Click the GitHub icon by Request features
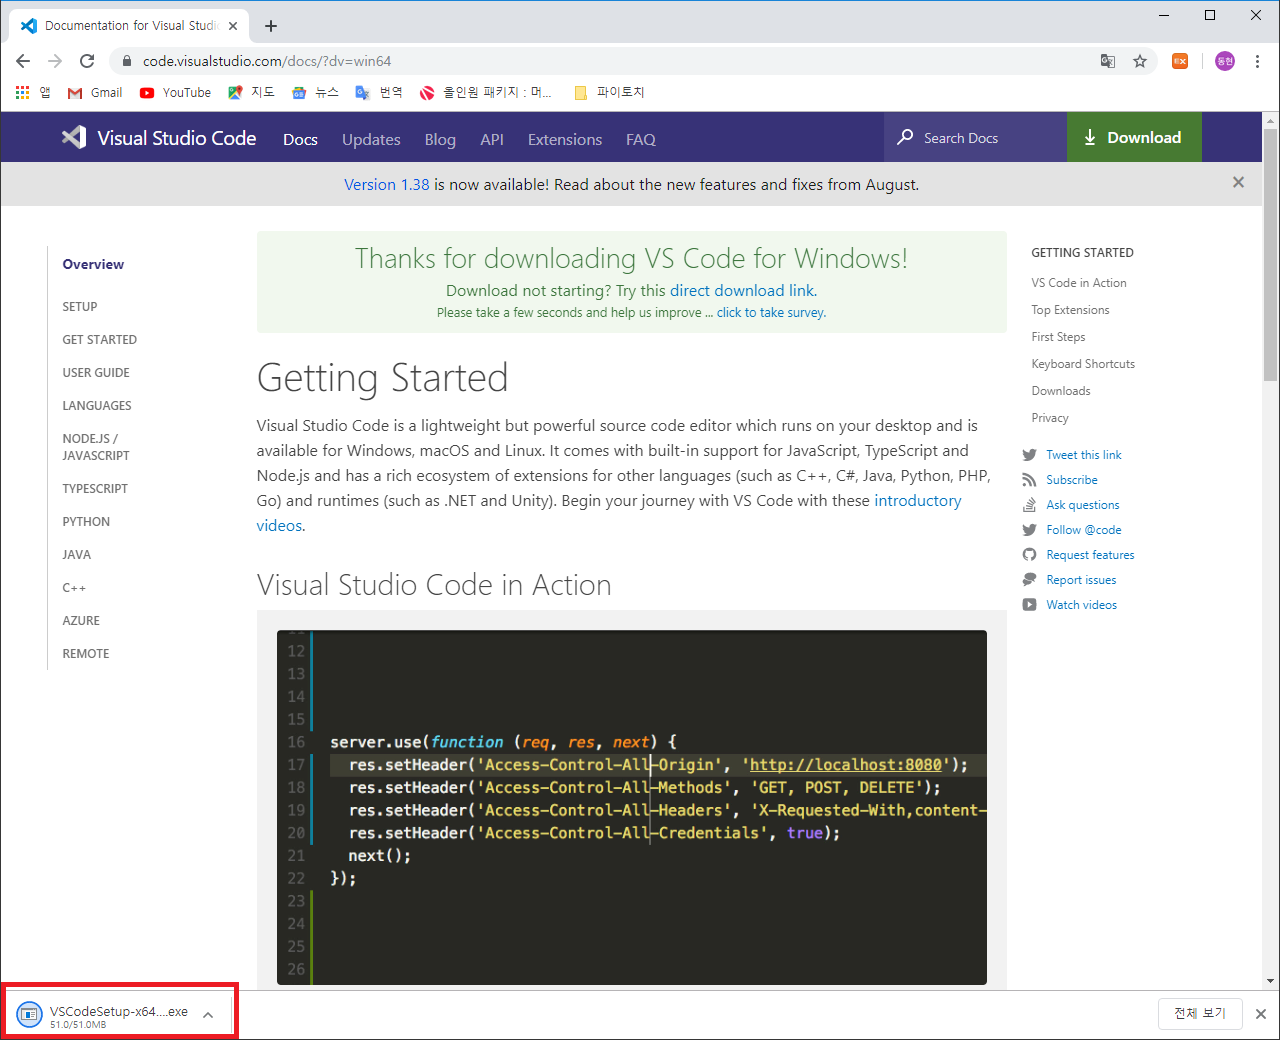The image size is (1280, 1040). [1029, 555]
